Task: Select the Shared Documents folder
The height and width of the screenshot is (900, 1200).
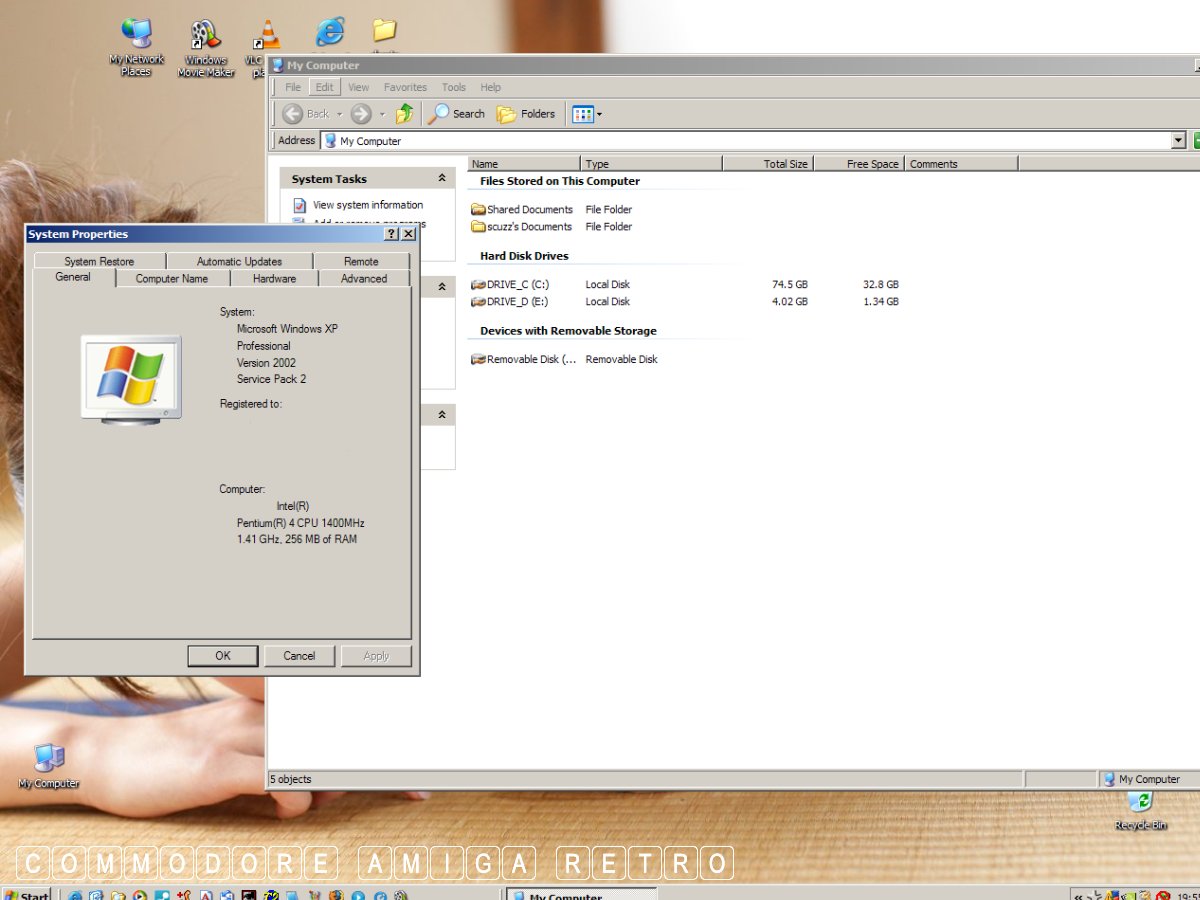Action: point(528,210)
